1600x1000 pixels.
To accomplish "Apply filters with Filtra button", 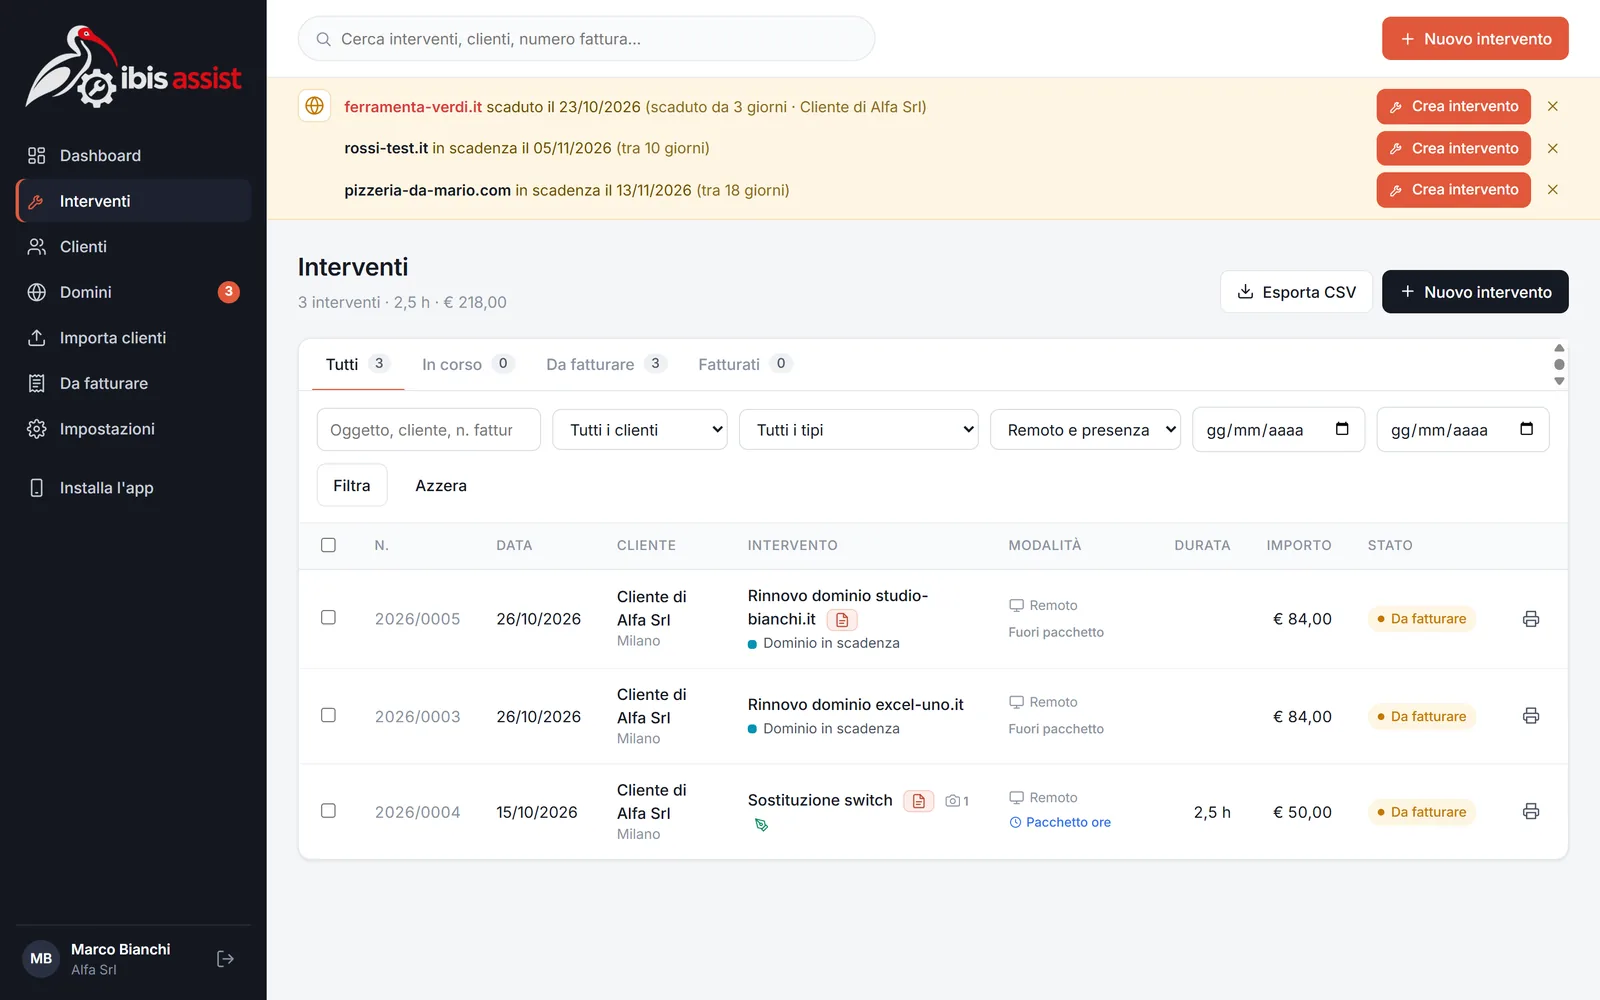I will 352,486.
